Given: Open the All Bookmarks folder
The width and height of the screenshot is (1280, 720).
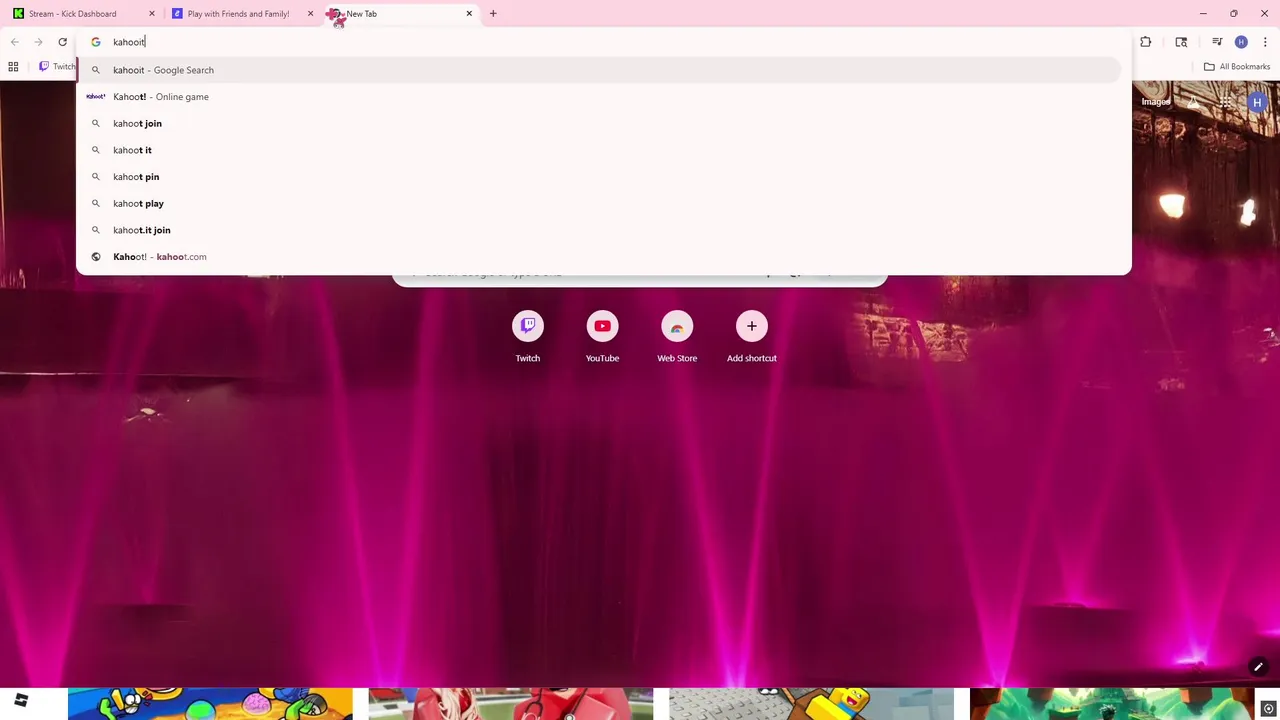Looking at the screenshot, I should pyautogui.click(x=1237, y=67).
